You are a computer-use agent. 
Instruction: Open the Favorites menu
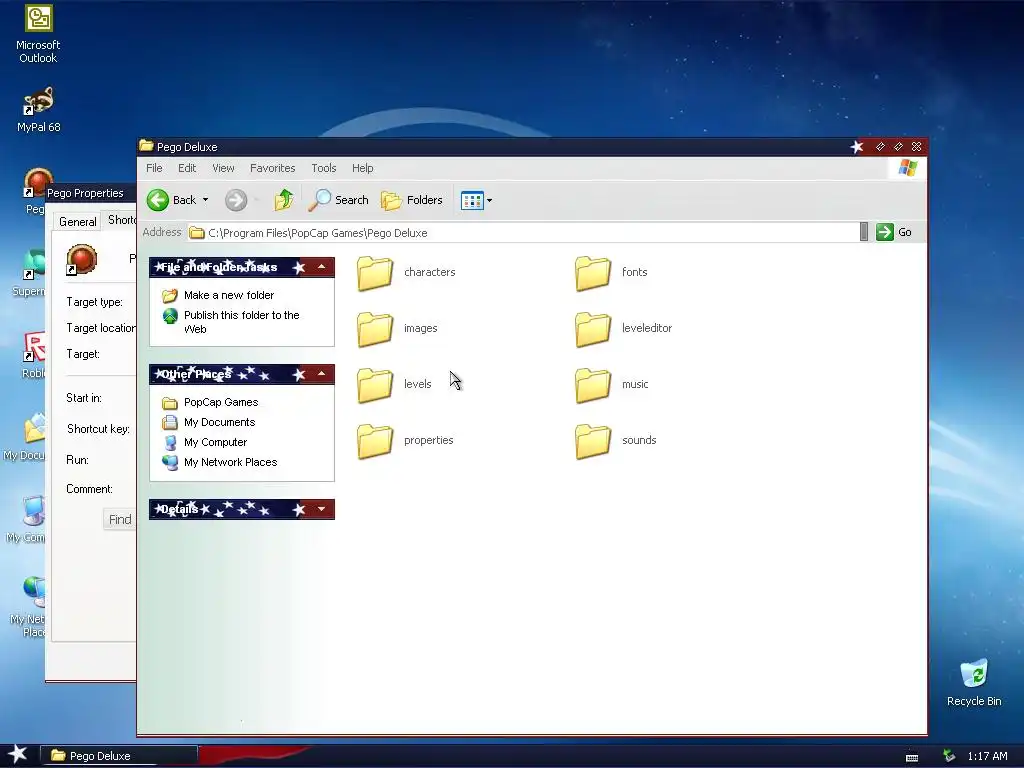[x=272, y=168]
